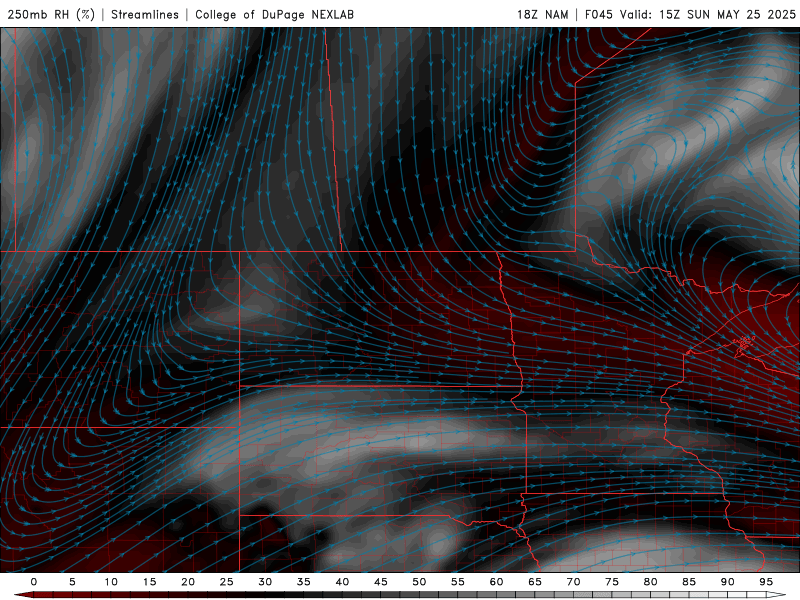Click the 35 tick label on the color scale
This screenshot has height=600, width=800.
(304, 582)
